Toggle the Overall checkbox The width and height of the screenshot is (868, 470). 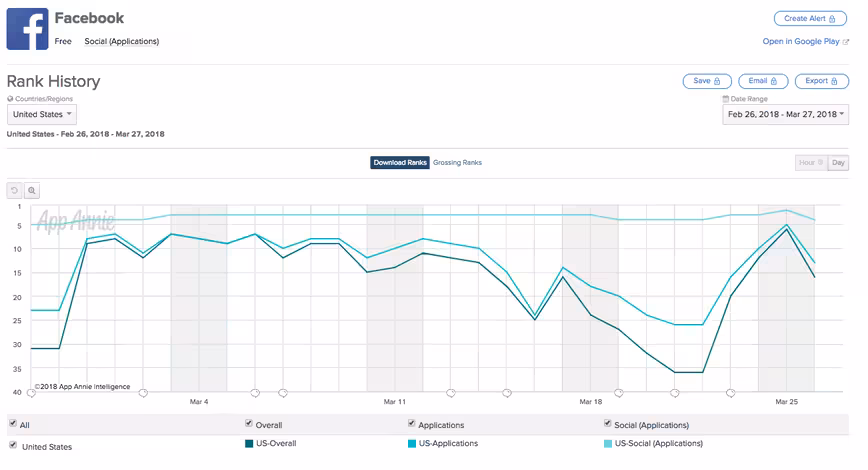point(249,423)
